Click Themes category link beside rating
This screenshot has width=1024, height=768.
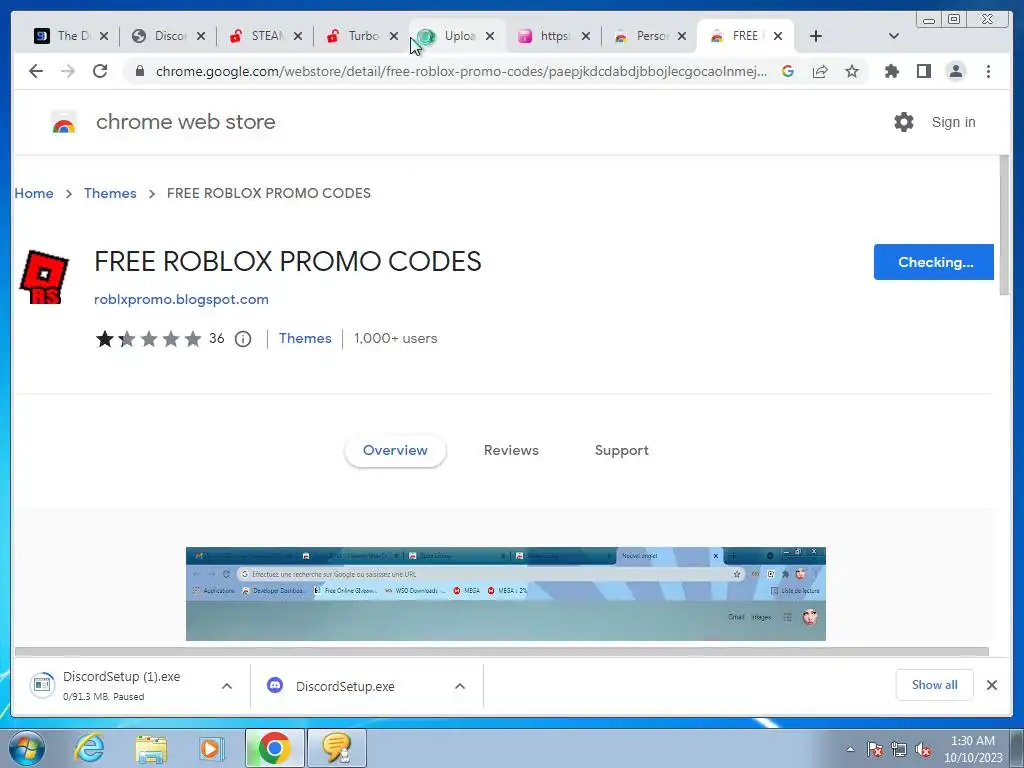coord(305,339)
